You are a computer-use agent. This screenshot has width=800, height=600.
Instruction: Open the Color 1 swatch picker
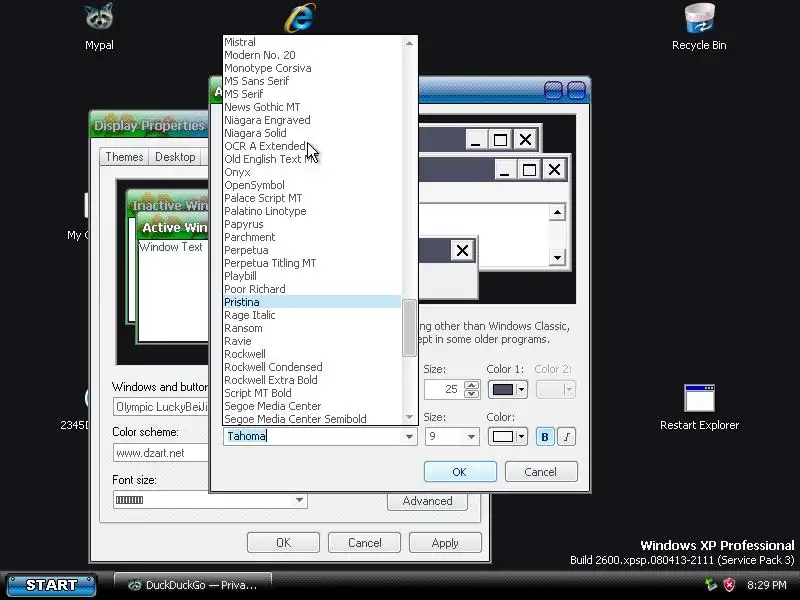[507, 390]
